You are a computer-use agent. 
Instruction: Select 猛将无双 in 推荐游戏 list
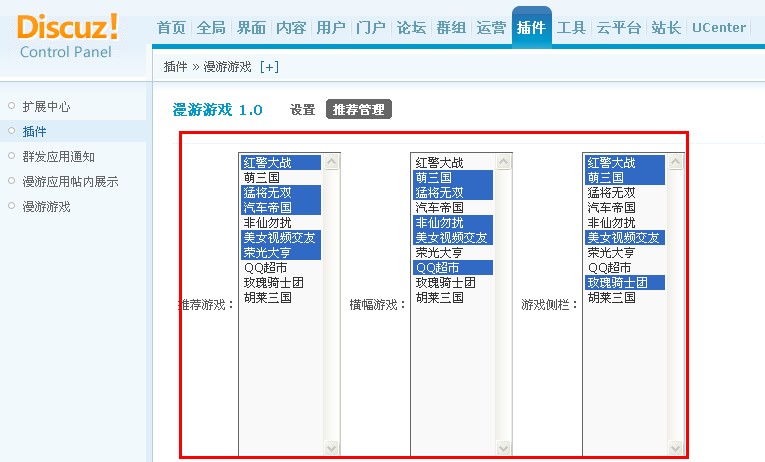click(281, 193)
